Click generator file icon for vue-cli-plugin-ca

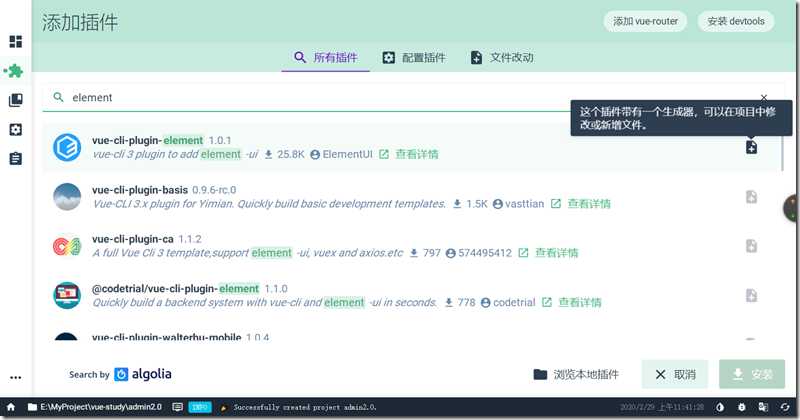(751, 245)
